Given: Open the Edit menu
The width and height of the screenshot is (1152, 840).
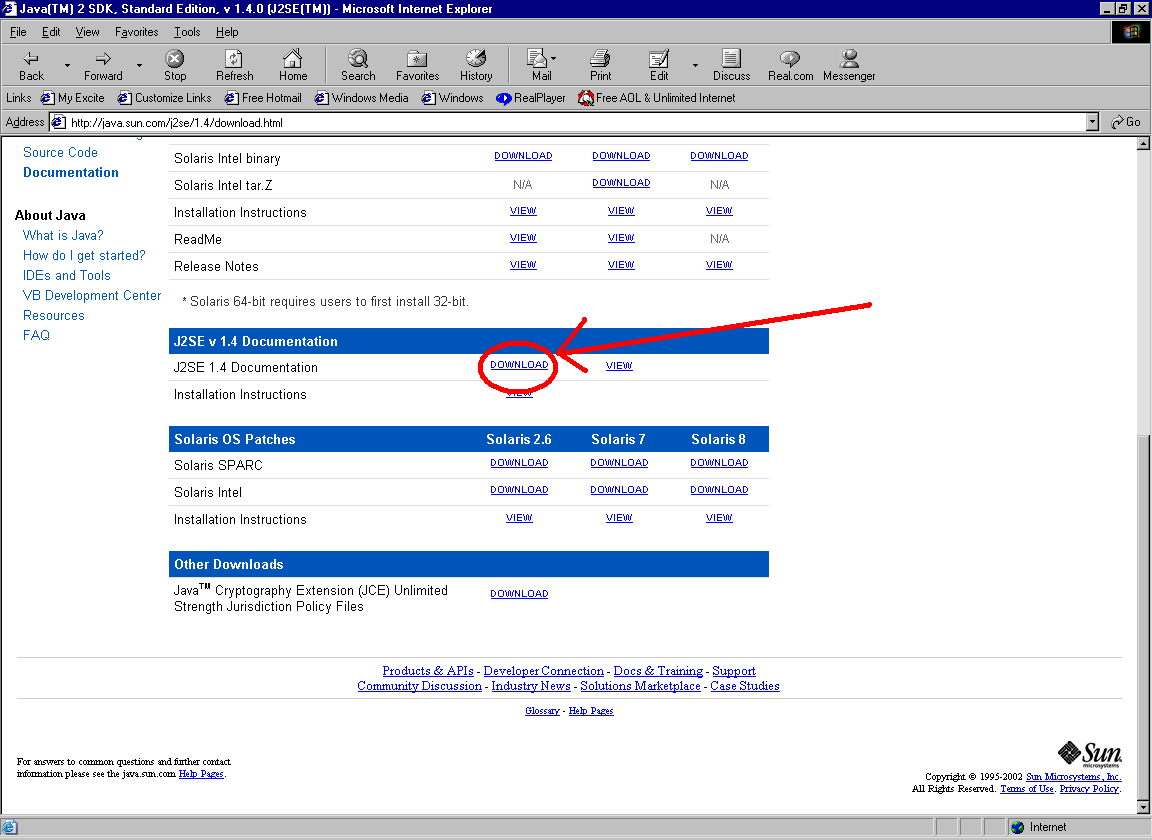Looking at the screenshot, I should click(51, 32).
